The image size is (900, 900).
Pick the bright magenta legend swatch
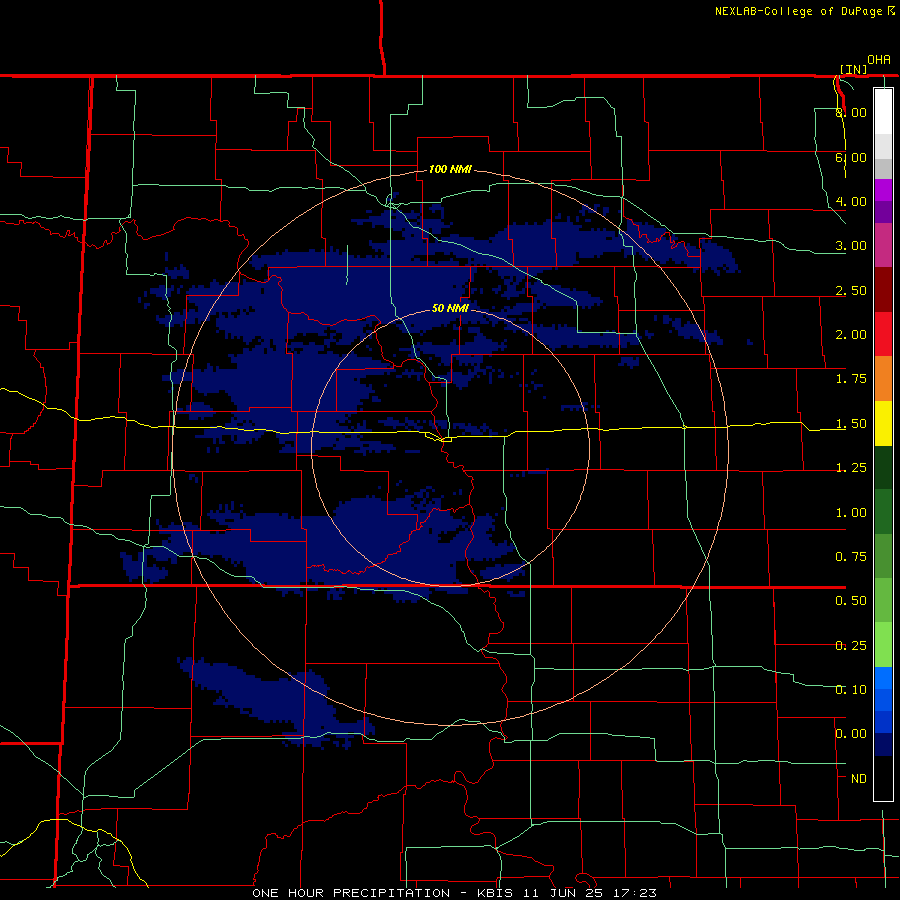883,190
